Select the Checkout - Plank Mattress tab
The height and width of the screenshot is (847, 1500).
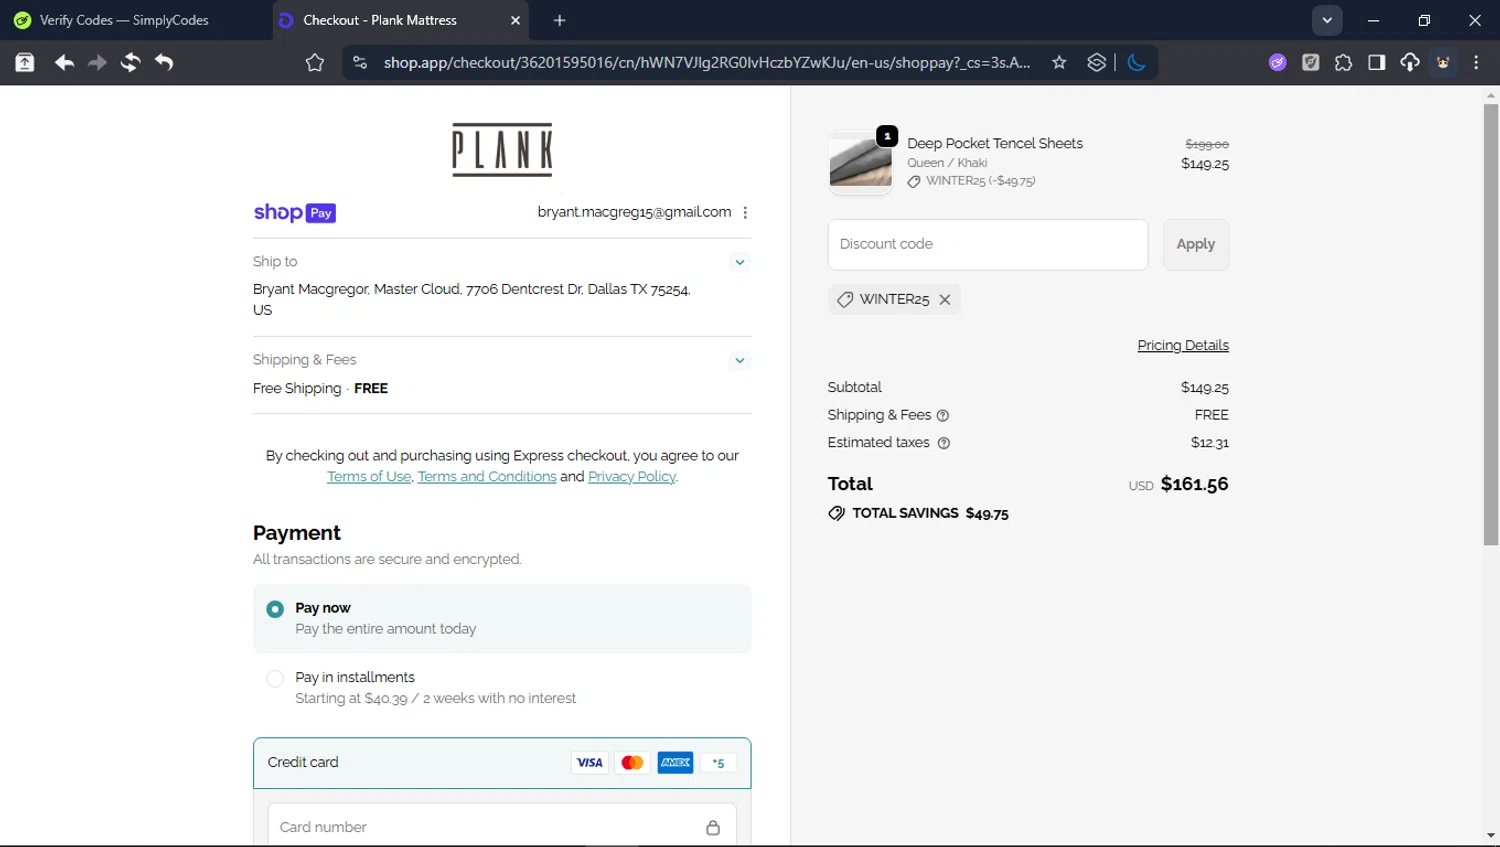(x=380, y=20)
